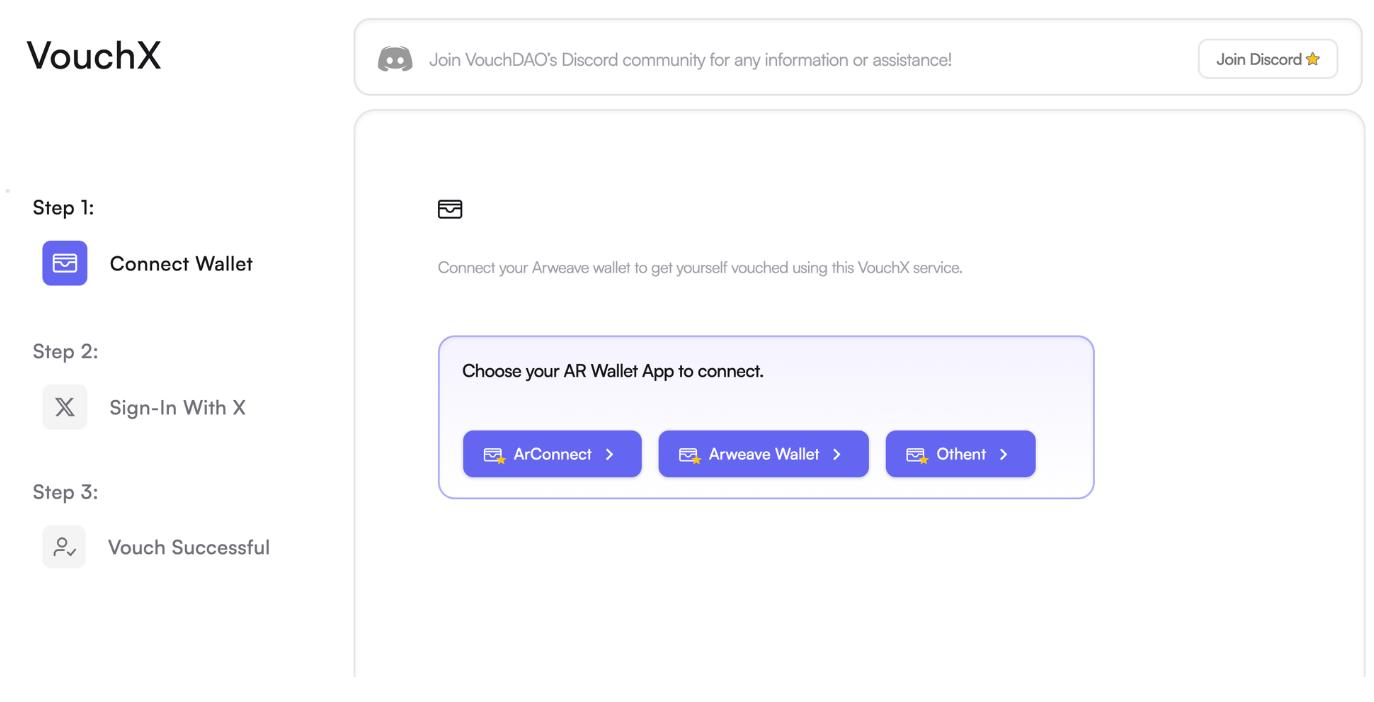Screen dimensions: 1374x702
Task: Connect using the Arweave Wallet button
Action: click(x=763, y=455)
